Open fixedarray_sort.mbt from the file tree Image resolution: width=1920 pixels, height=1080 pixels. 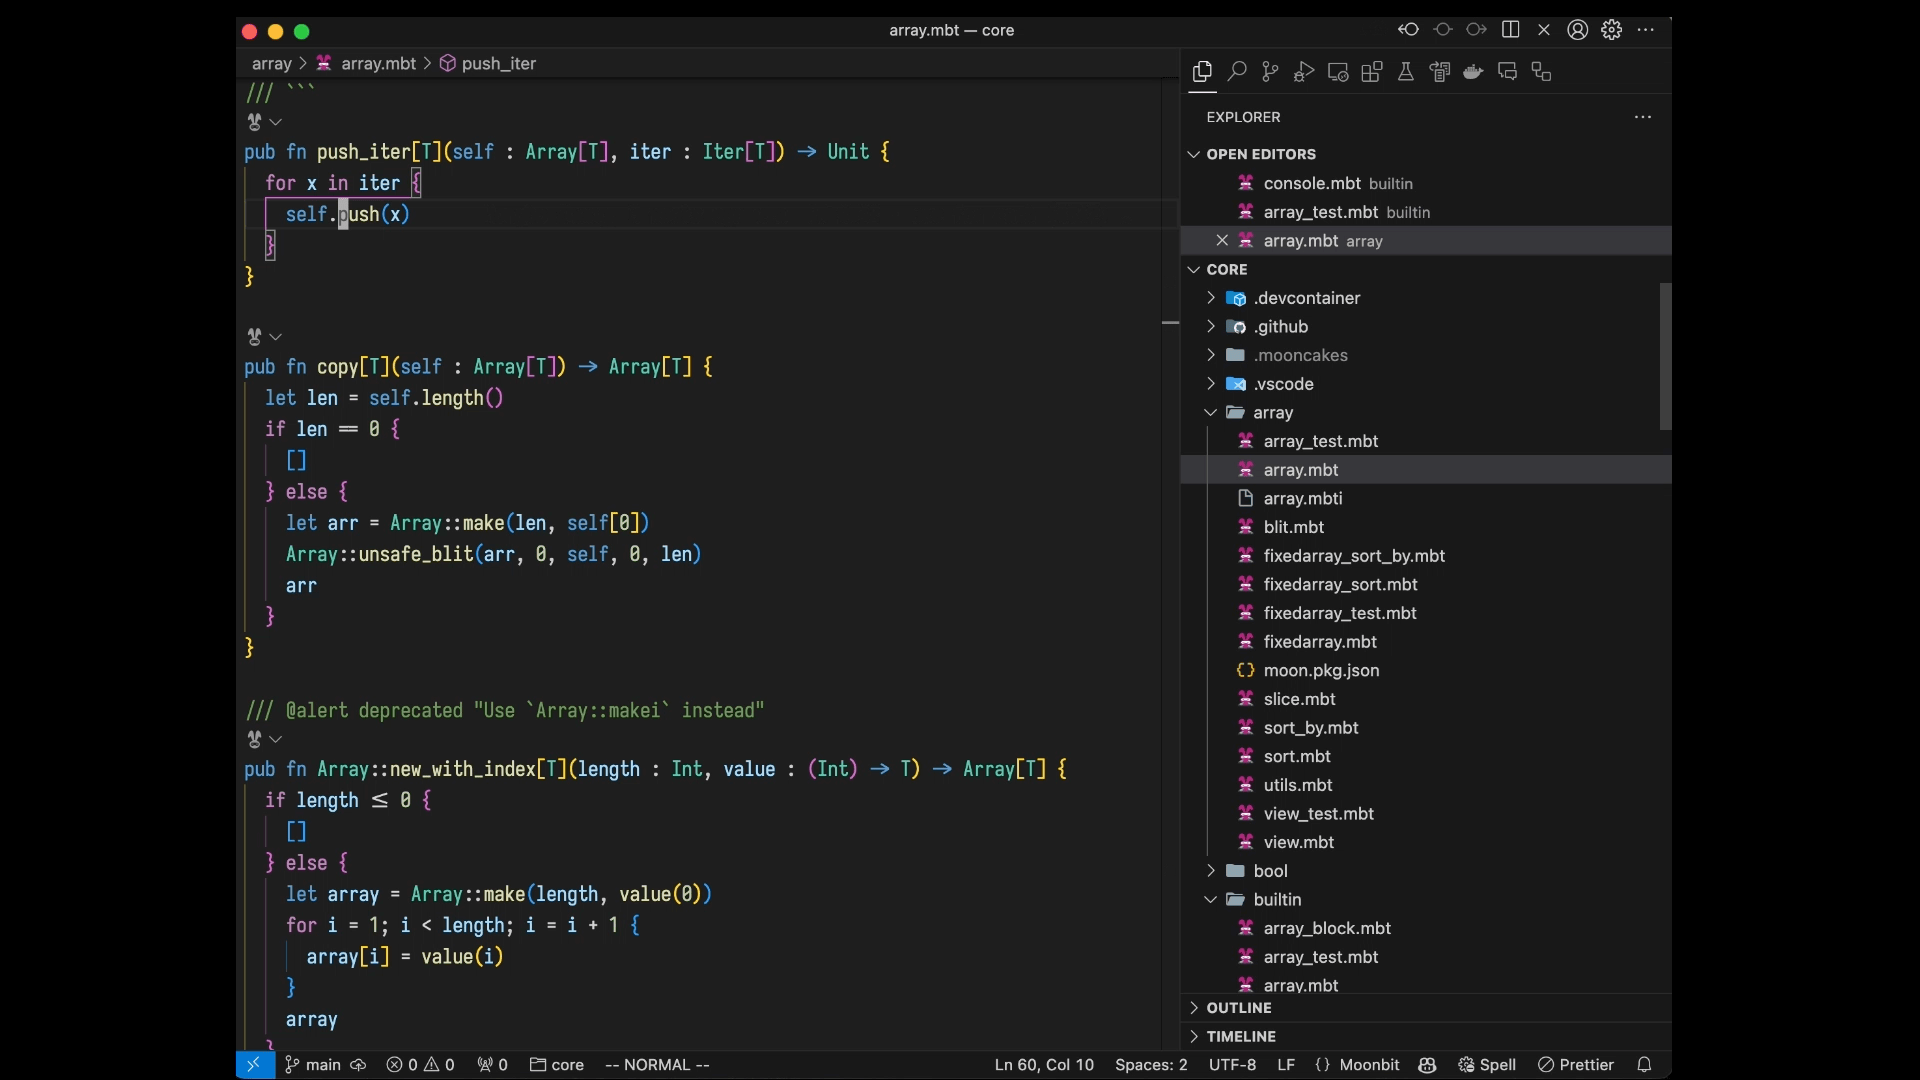click(x=1340, y=584)
